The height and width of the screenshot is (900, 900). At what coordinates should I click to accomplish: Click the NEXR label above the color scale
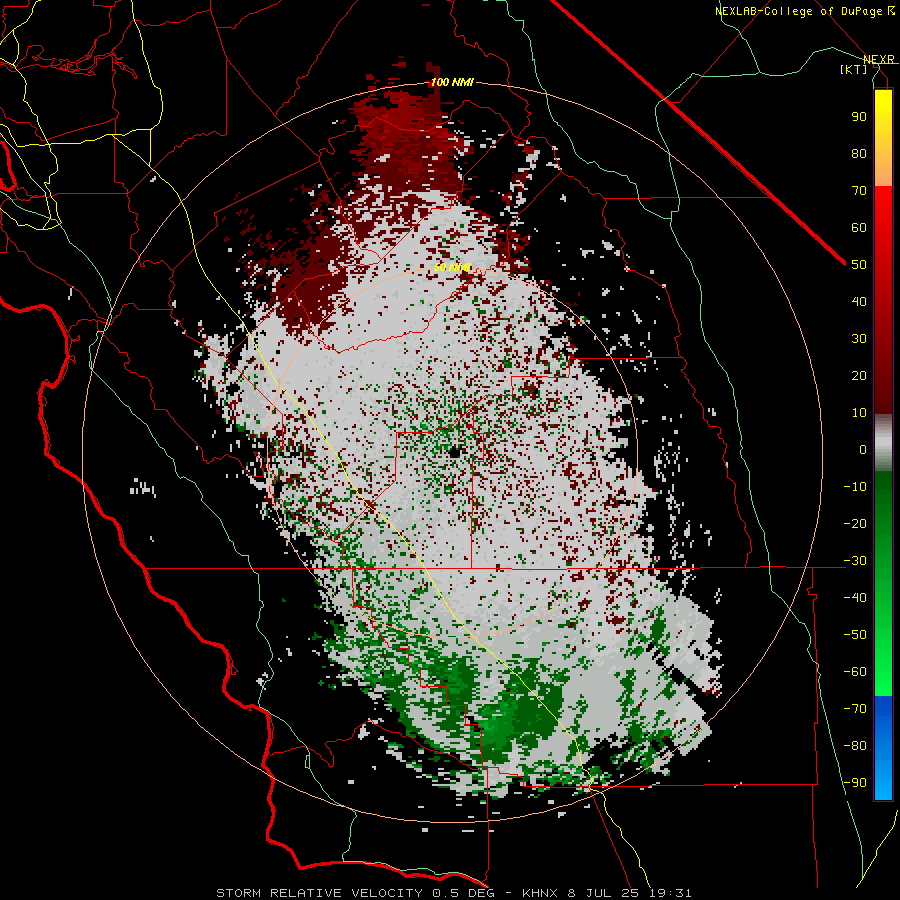pyautogui.click(x=879, y=59)
